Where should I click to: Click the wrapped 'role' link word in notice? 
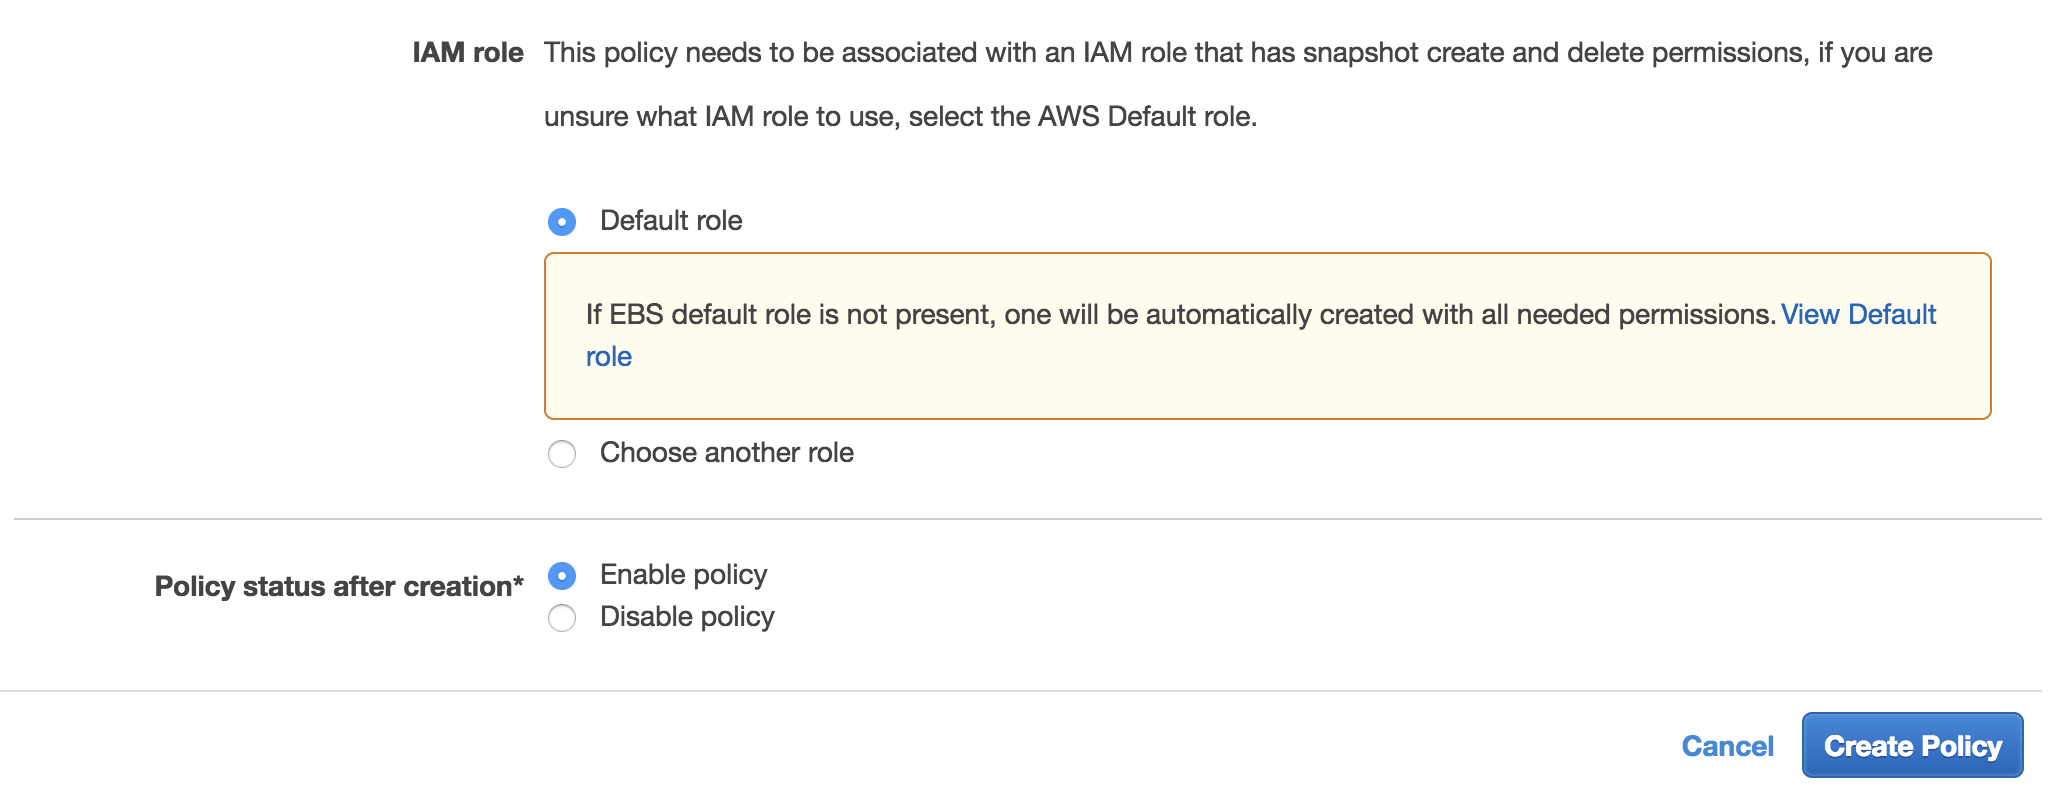608,357
